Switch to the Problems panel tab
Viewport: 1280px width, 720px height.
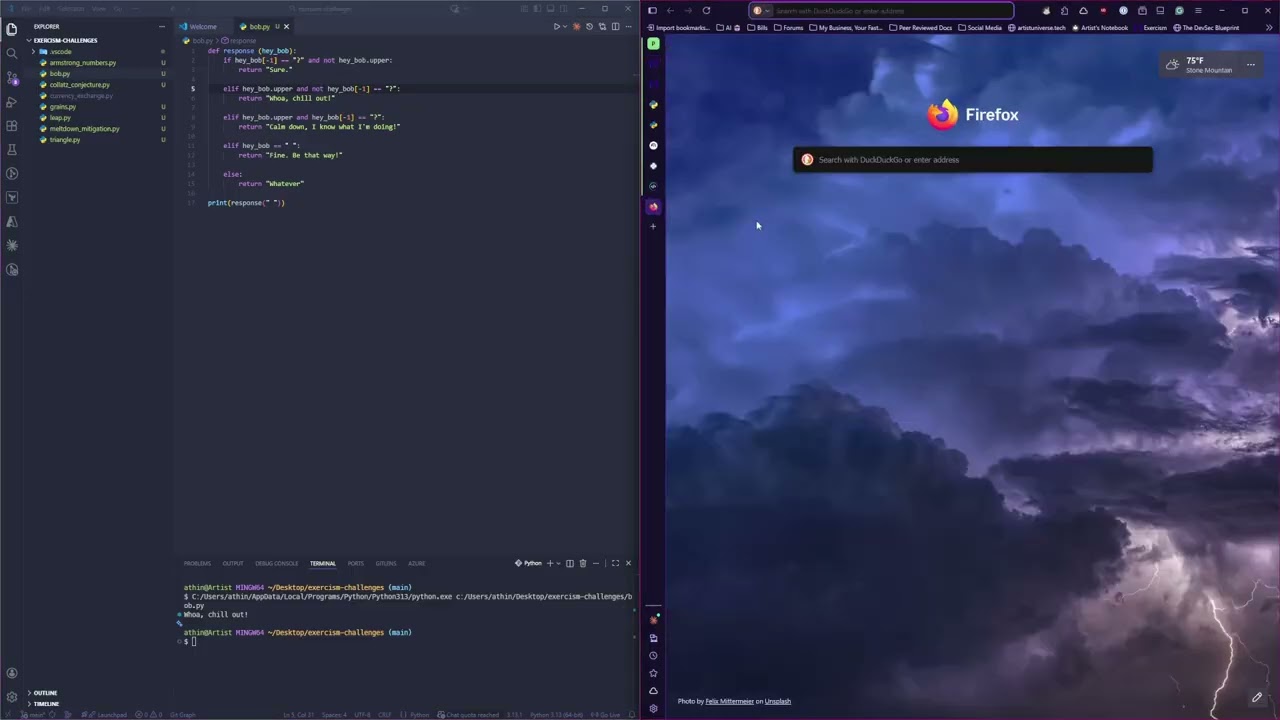(x=197, y=563)
